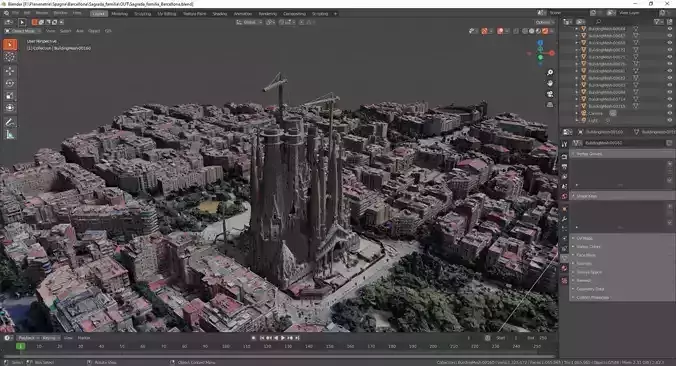Image resolution: width=676 pixels, height=366 pixels.
Task: Click the timeline End frame field
Action: [x=538, y=338]
